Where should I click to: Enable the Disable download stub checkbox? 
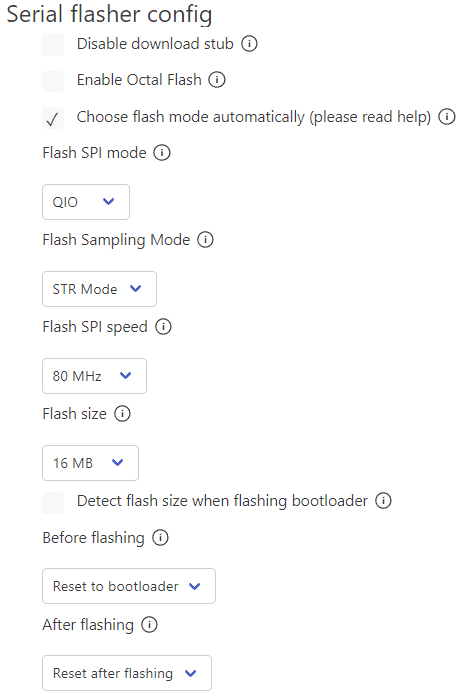click(x=53, y=45)
